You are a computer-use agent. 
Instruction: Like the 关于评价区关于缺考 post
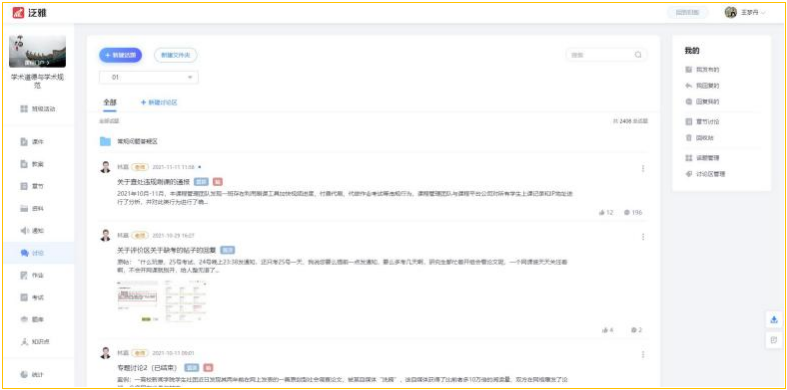[x=607, y=330]
